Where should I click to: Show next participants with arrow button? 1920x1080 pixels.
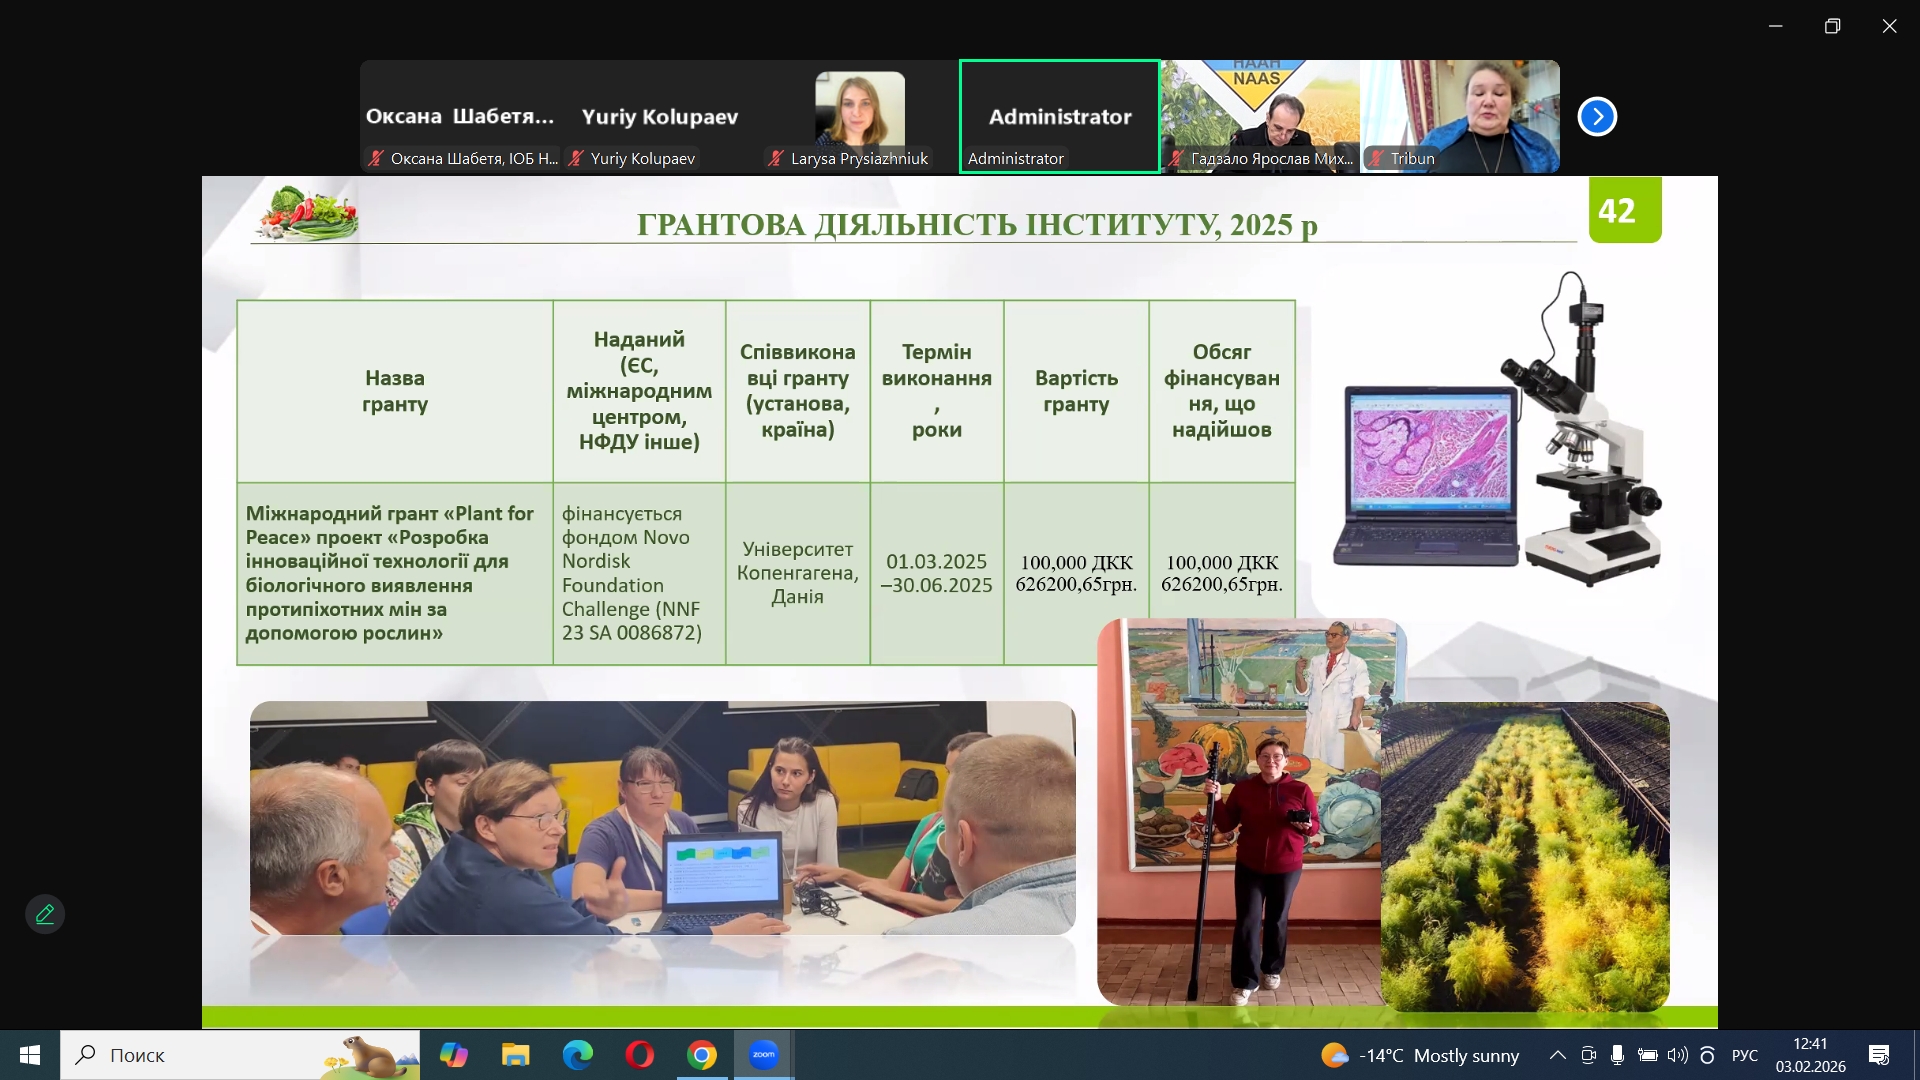(x=1597, y=117)
